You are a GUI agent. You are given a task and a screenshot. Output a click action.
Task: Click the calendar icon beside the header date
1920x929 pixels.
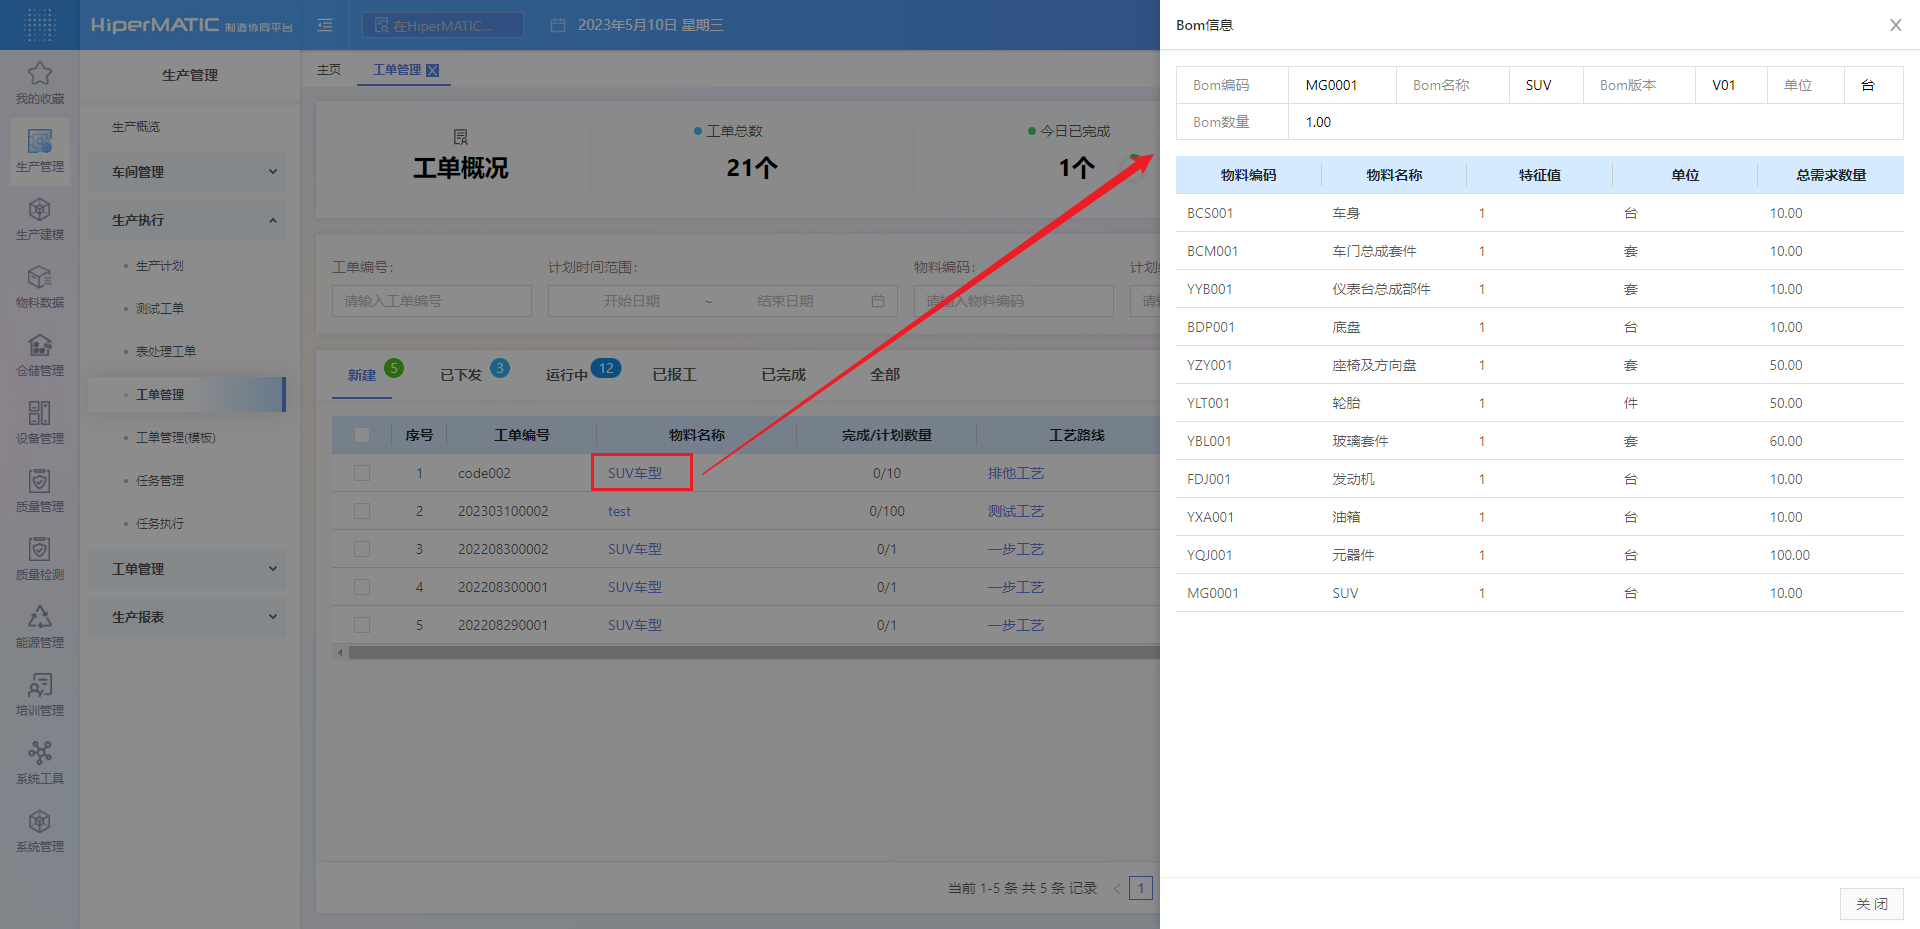point(558,25)
